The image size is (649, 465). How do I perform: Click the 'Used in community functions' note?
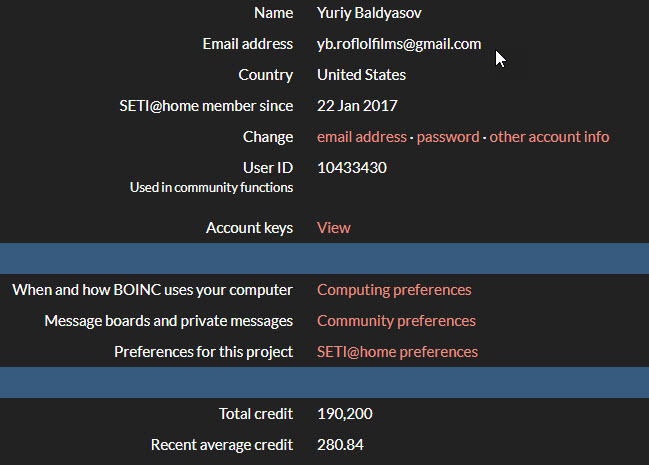(x=211, y=187)
